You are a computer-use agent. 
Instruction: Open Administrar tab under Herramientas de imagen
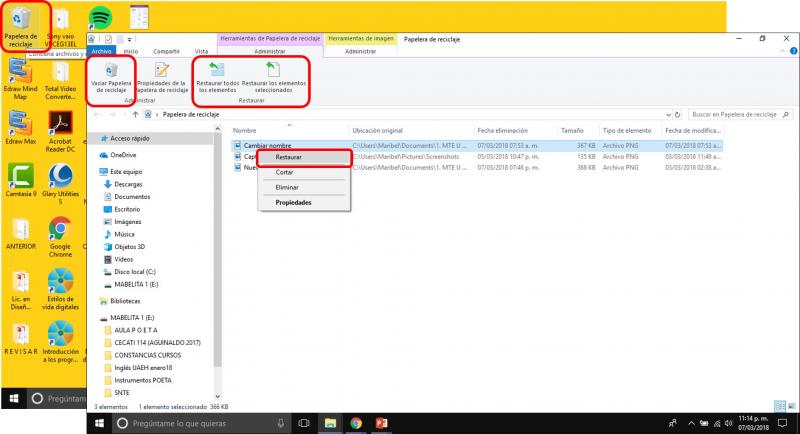tap(360, 52)
